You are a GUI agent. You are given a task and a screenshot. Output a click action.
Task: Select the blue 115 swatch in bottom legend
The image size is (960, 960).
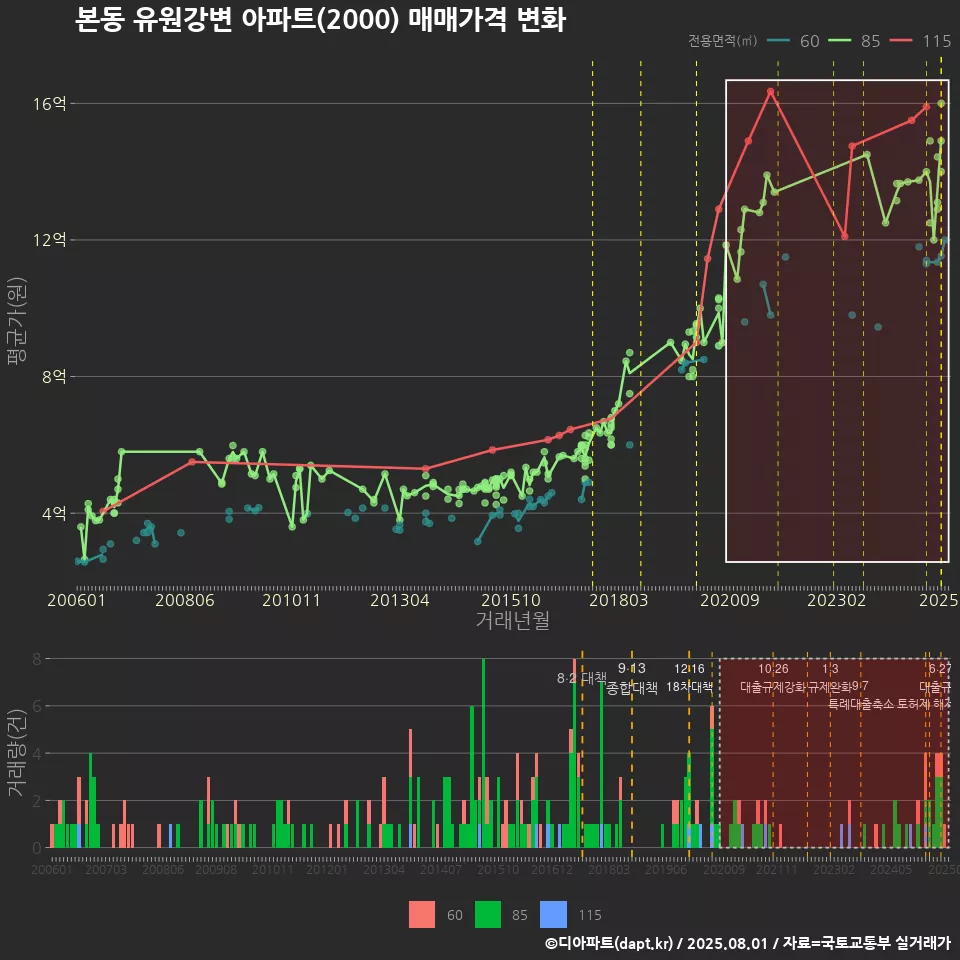553,915
